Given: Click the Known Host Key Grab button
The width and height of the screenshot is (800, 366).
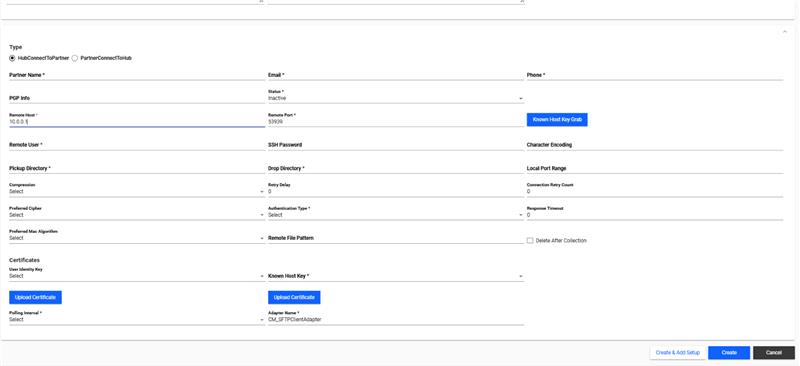Looking at the screenshot, I should (557, 119).
